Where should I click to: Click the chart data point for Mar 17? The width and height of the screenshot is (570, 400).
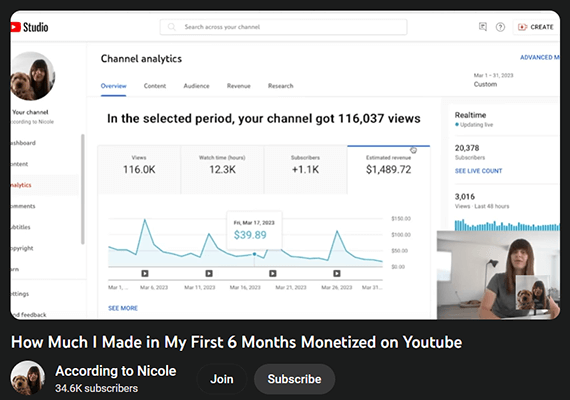[x=254, y=254]
